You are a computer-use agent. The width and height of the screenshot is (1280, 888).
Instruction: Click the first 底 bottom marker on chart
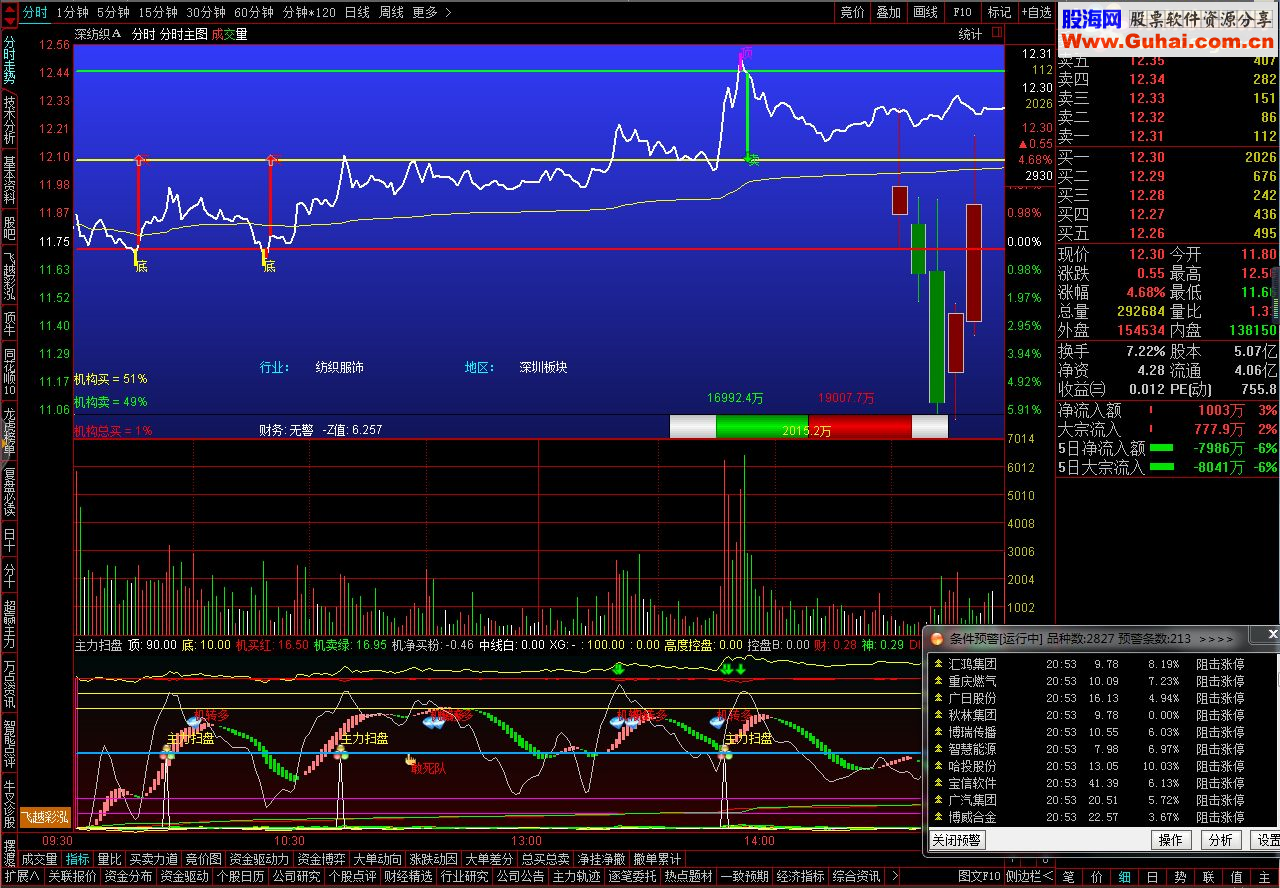[141, 267]
